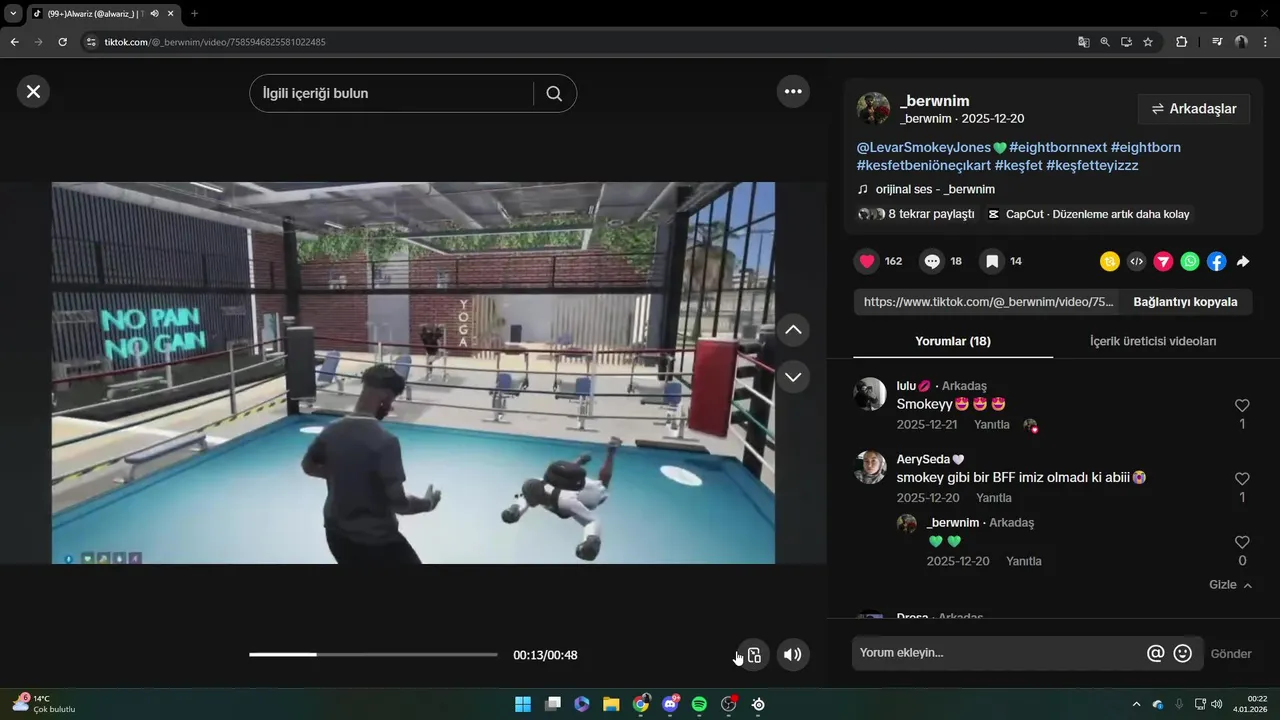Close the TikTok video viewer with X
The width and height of the screenshot is (1280, 720).
(x=33, y=92)
